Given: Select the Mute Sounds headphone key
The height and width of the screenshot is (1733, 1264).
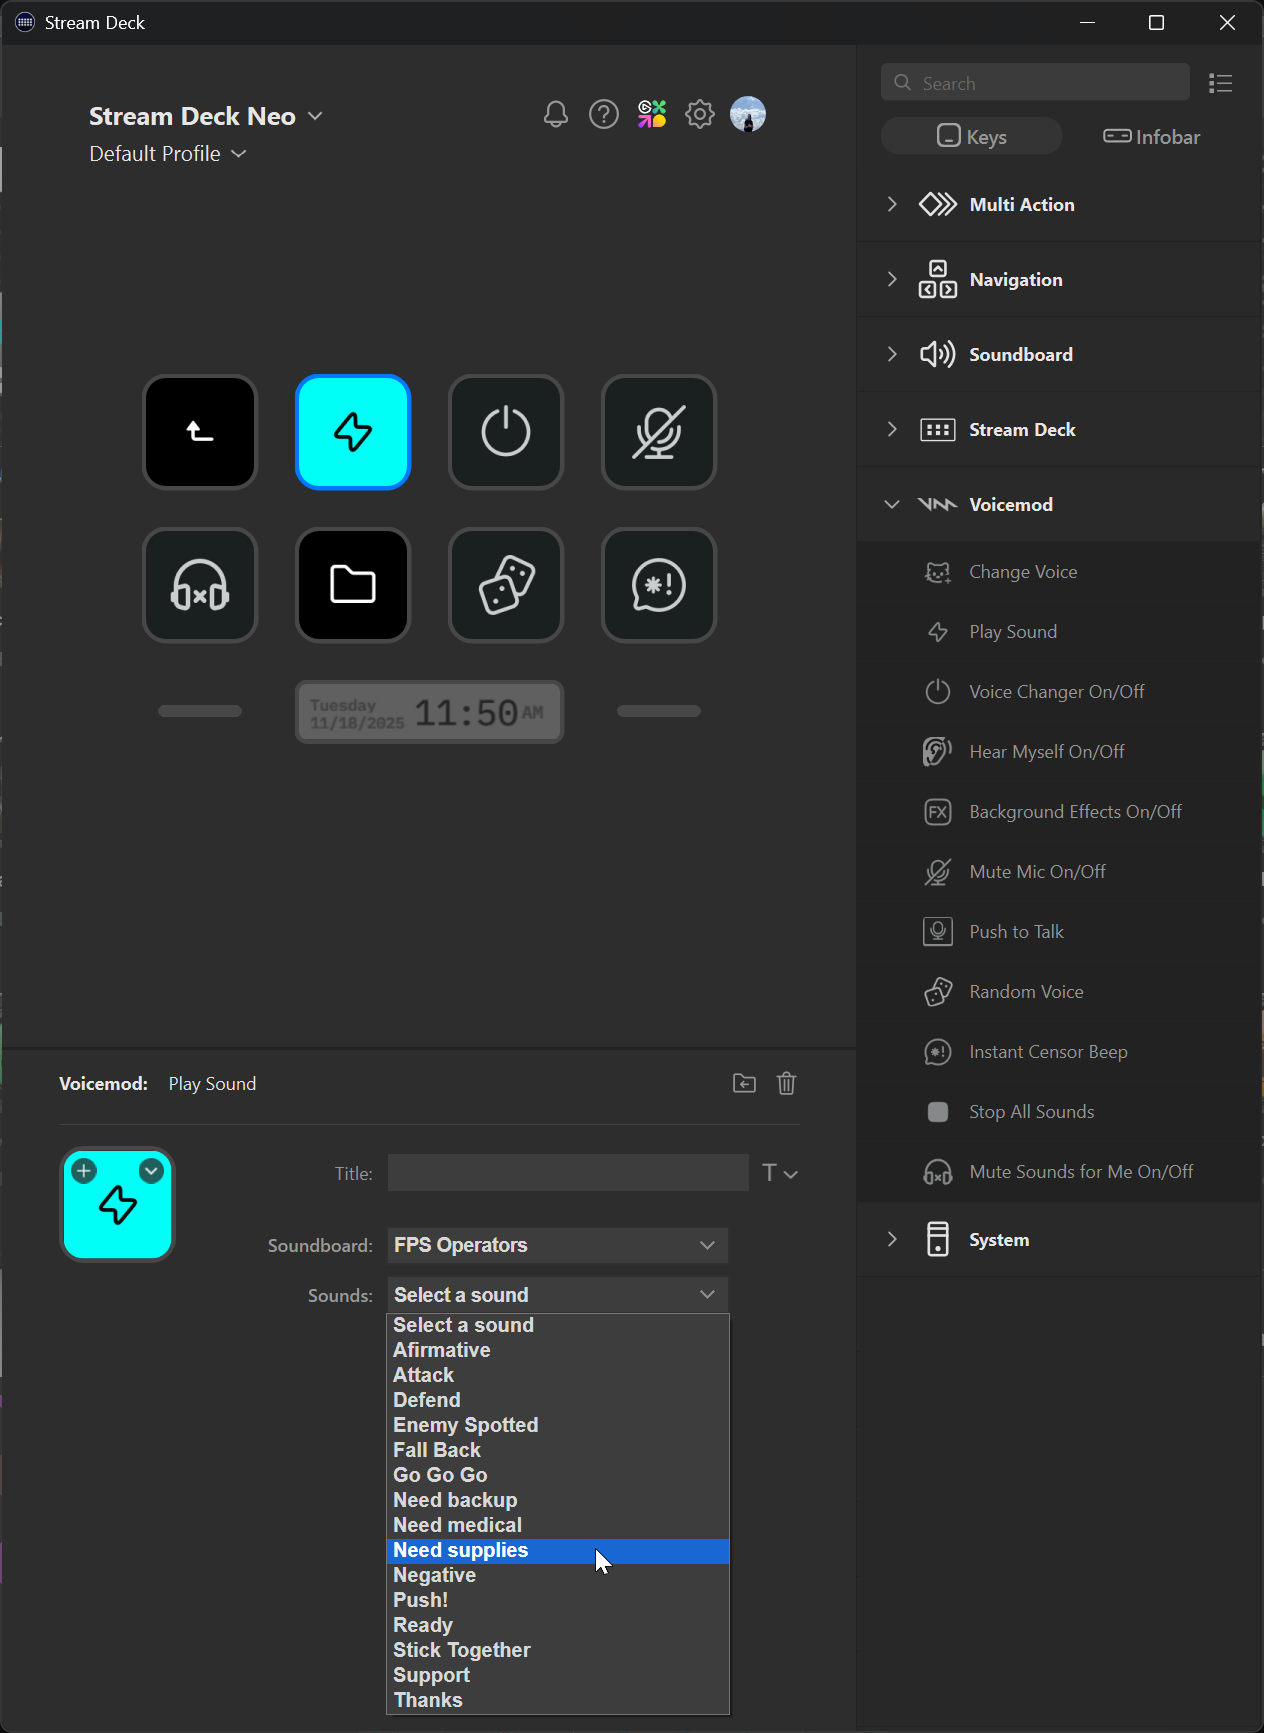Looking at the screenshot, I should coord(200,585).
